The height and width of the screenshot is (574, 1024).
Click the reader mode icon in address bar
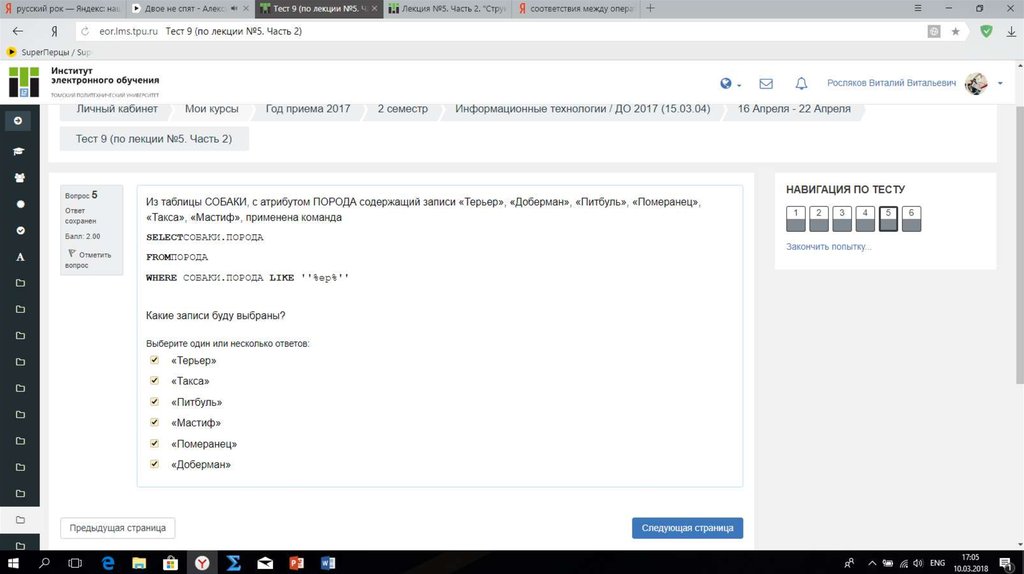[934, 31]
